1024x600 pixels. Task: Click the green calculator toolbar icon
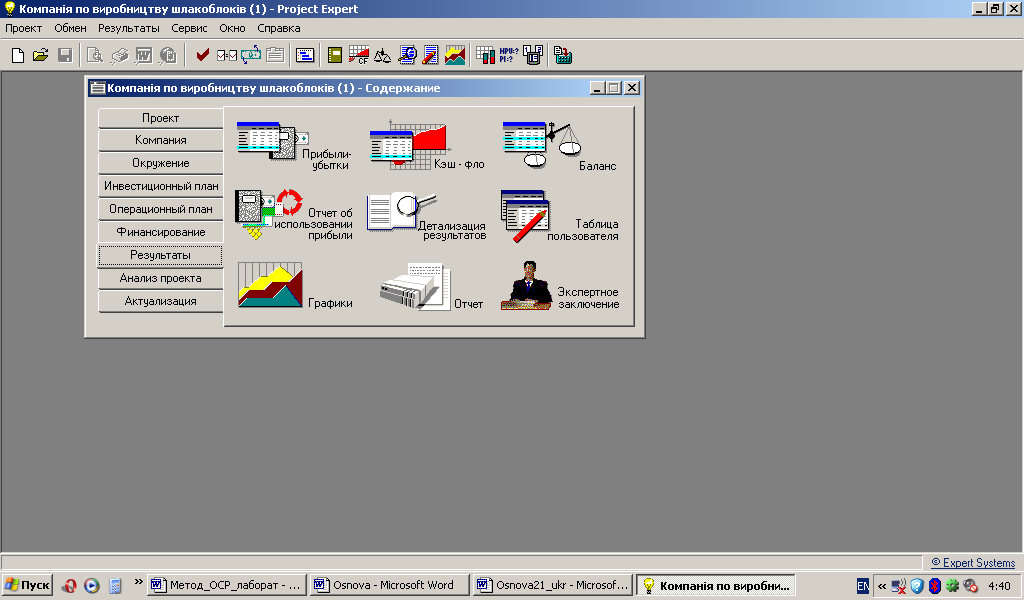(563, 55)
